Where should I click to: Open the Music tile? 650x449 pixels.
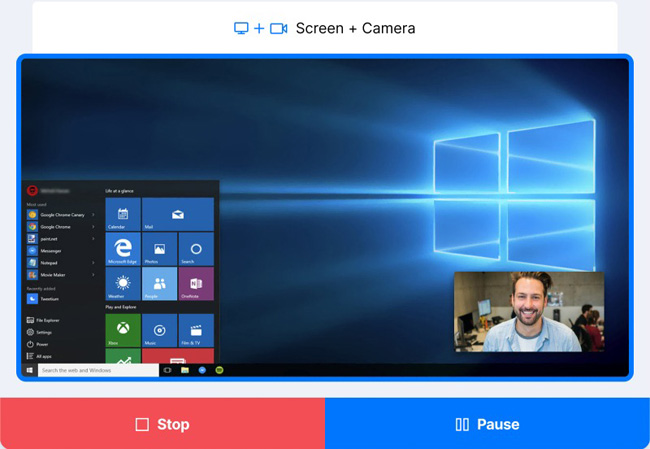click(x=160, y=330)
